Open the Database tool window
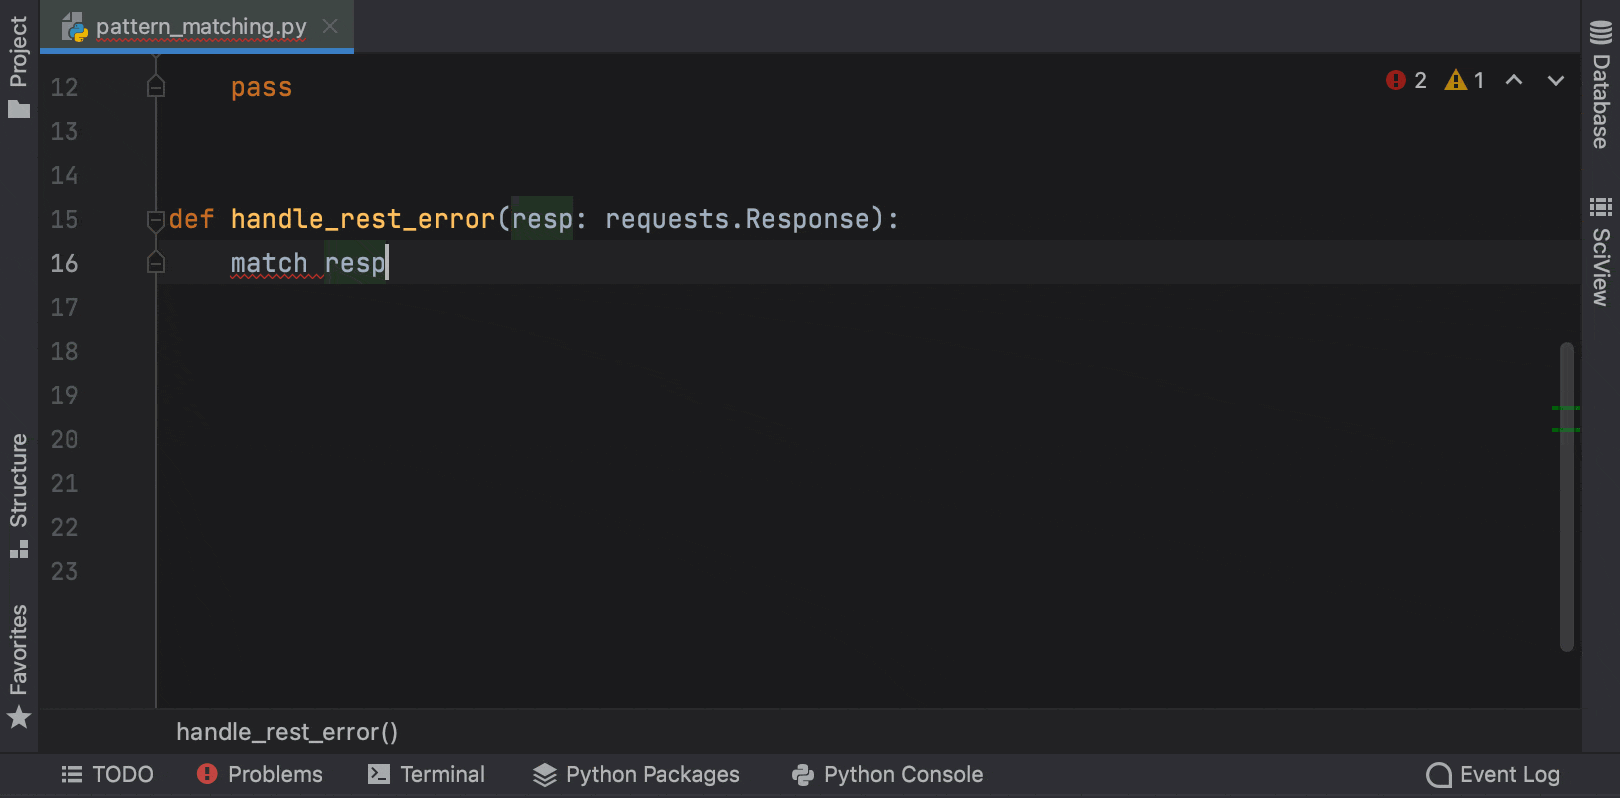This screenshot has width=1620, height=798. point(1600,85)
